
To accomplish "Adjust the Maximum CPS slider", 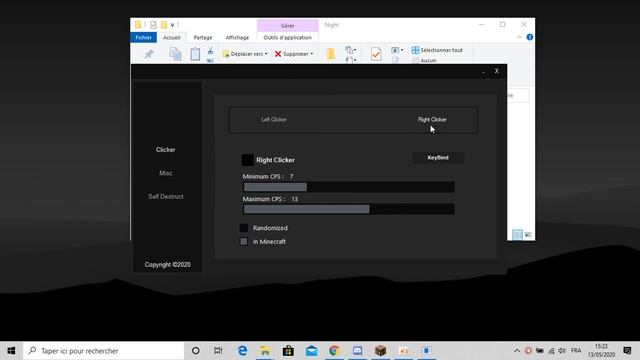I will point(349,209).
